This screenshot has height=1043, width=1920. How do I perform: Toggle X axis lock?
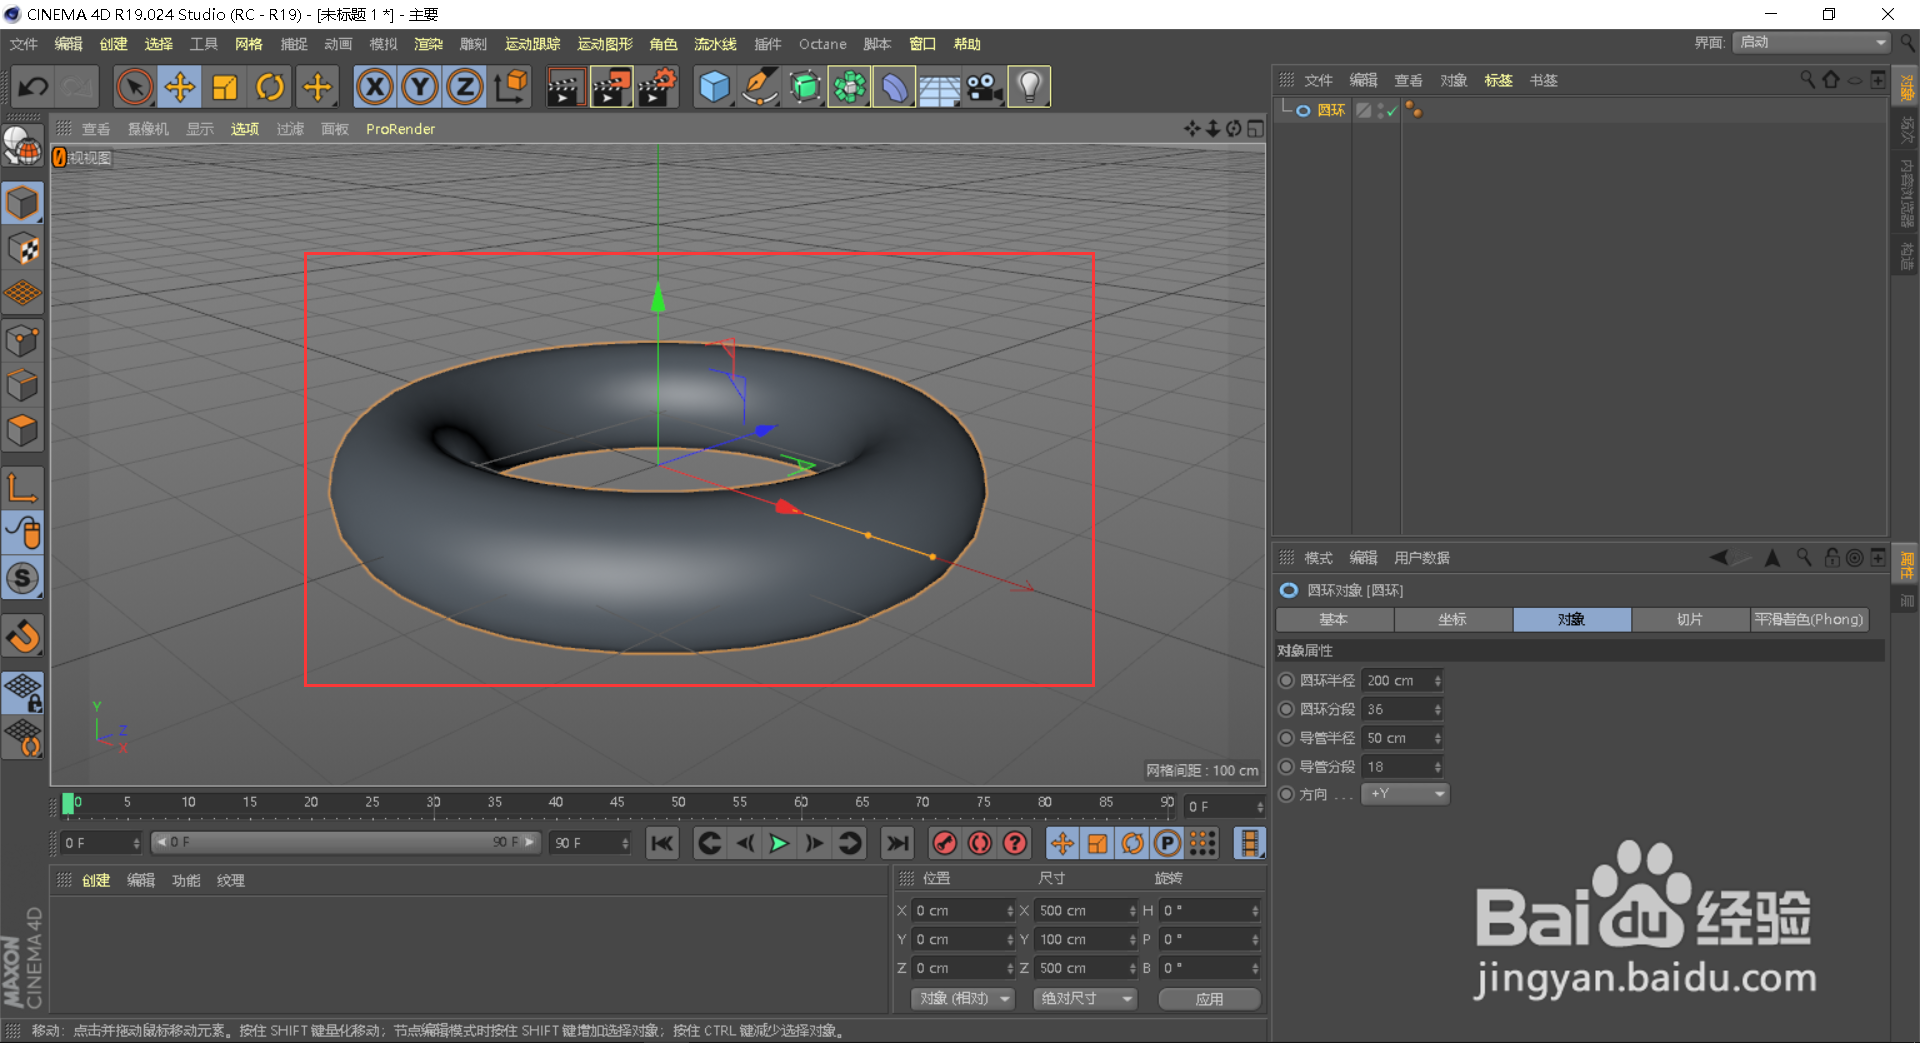375,87
